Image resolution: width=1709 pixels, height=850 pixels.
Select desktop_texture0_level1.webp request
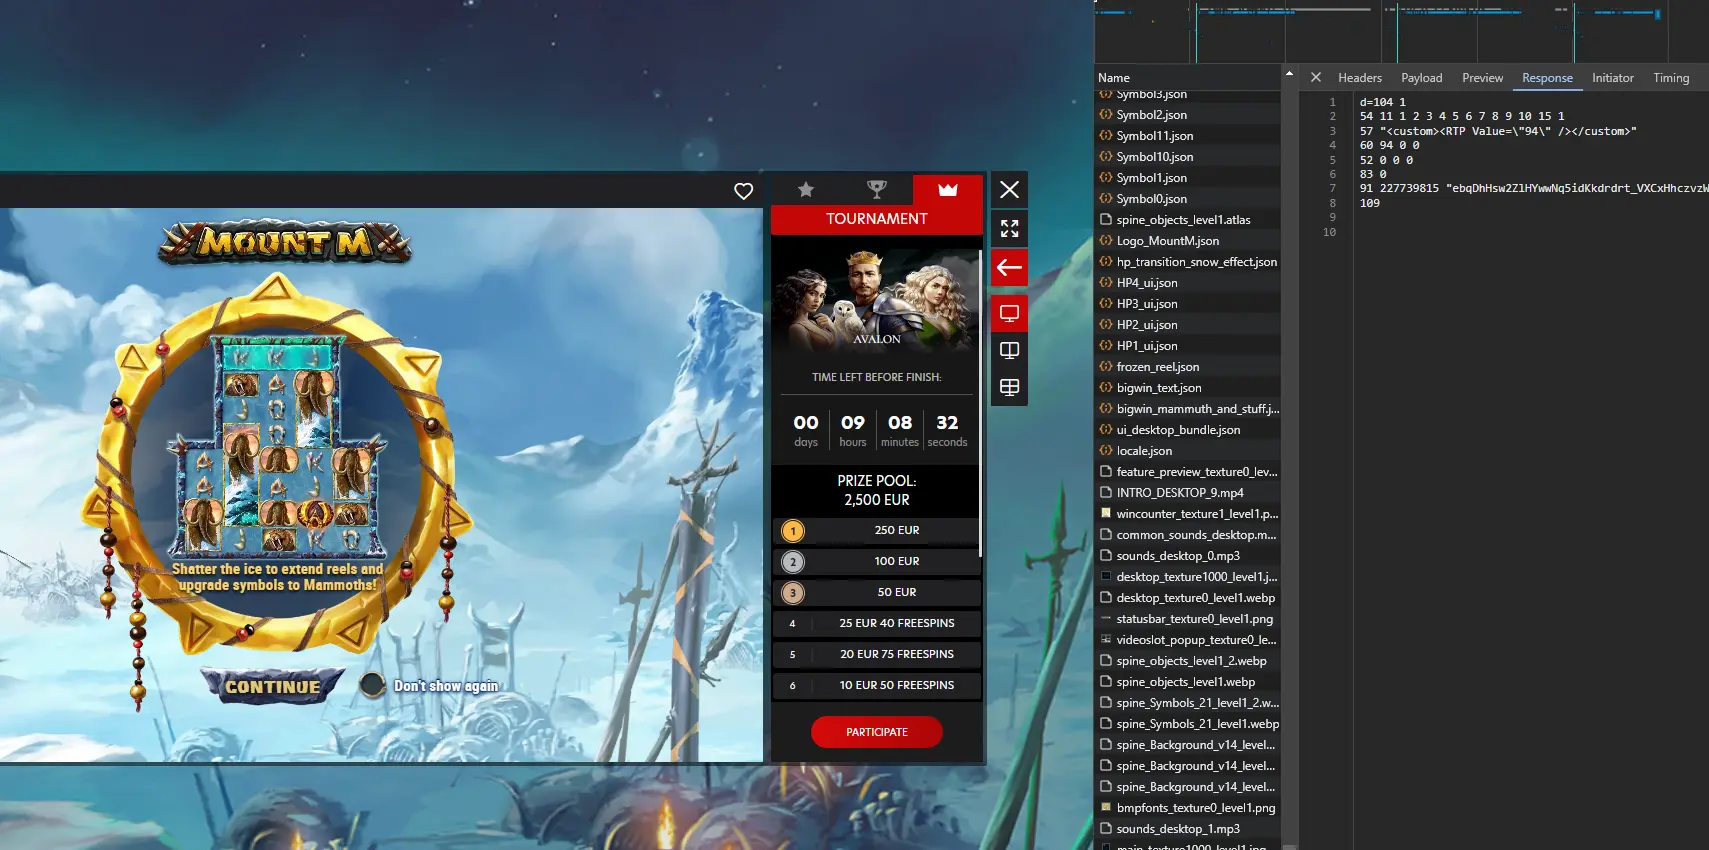pyautogui.click(x=1188, y=598)
